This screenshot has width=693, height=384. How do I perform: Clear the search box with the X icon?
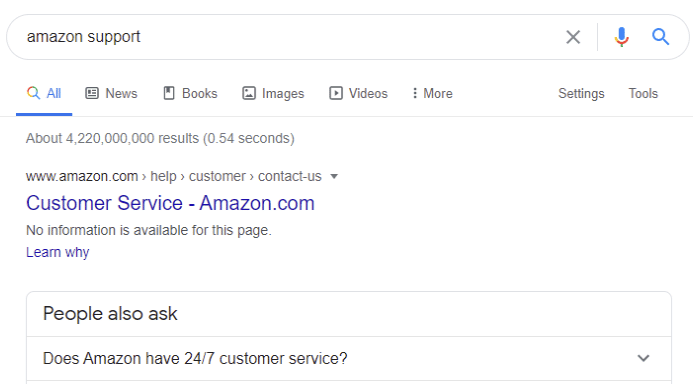pyautogui.click(x=573, y=37)
